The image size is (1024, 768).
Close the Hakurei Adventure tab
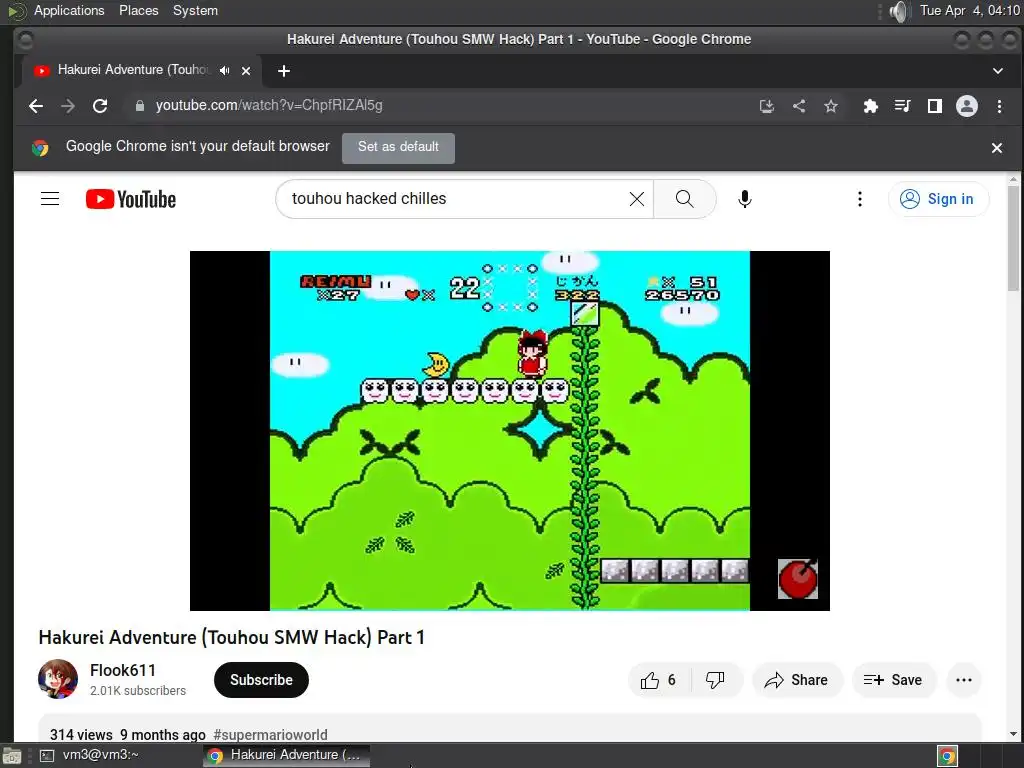pos(246,71)
